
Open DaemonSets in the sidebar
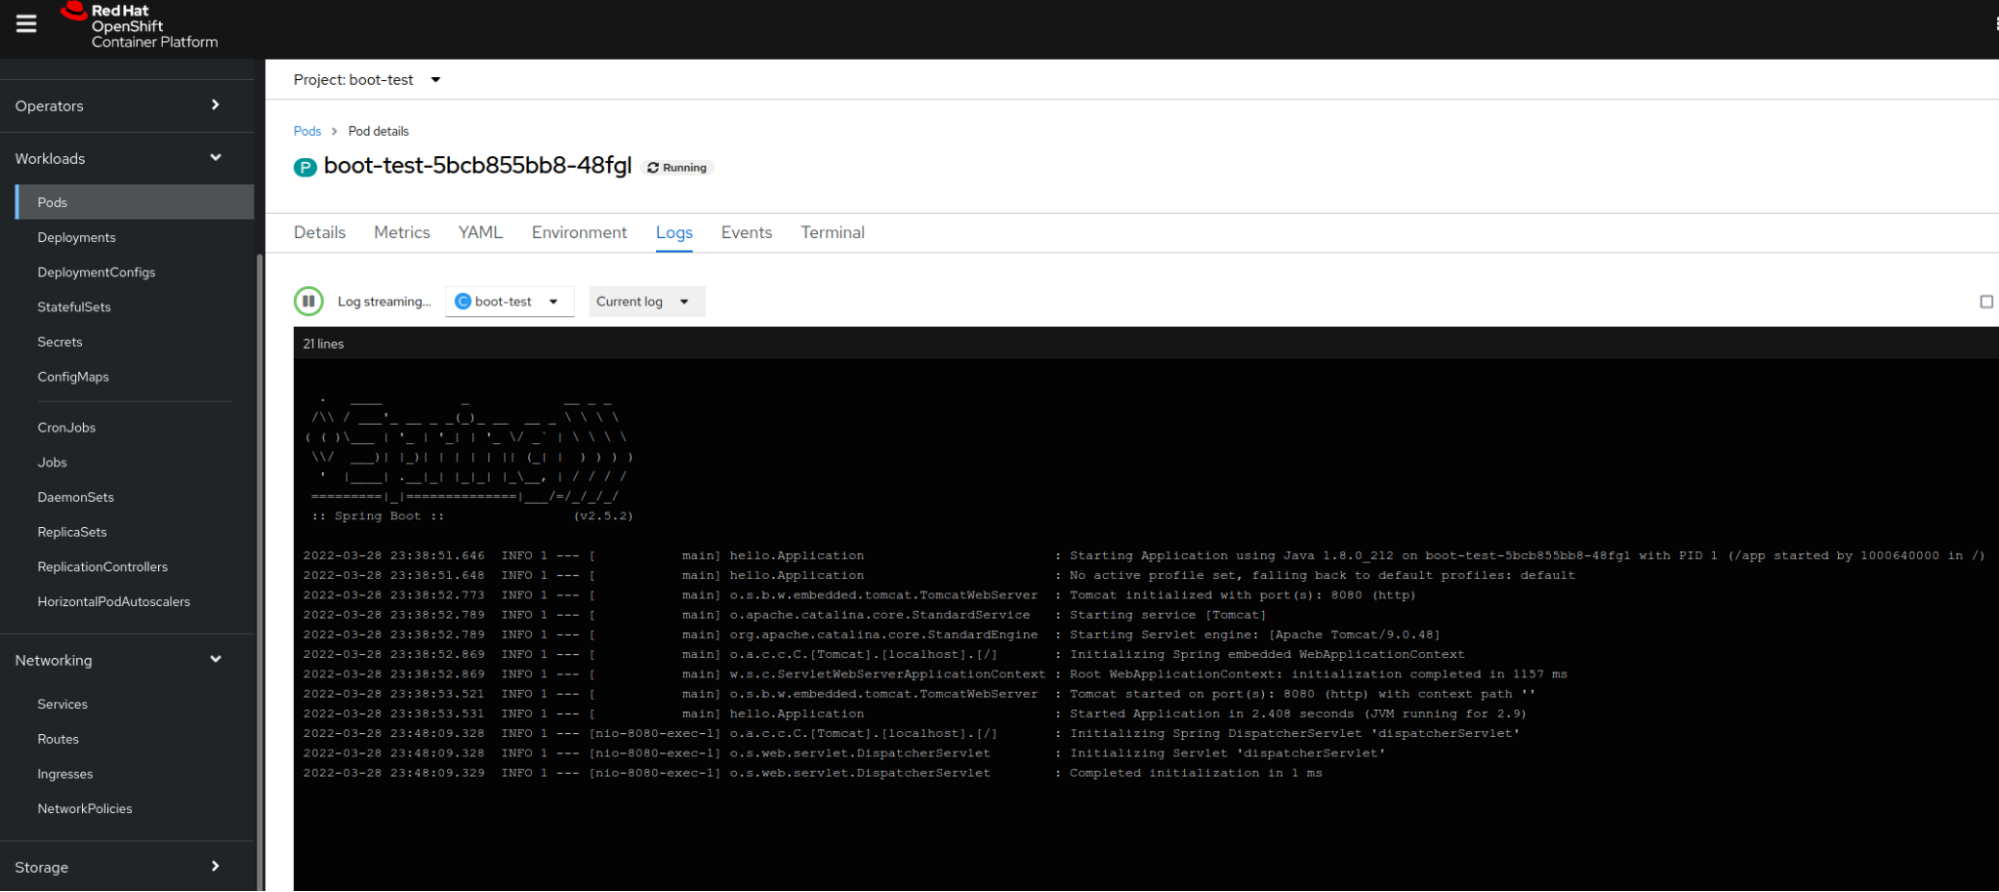click(76, 497)
